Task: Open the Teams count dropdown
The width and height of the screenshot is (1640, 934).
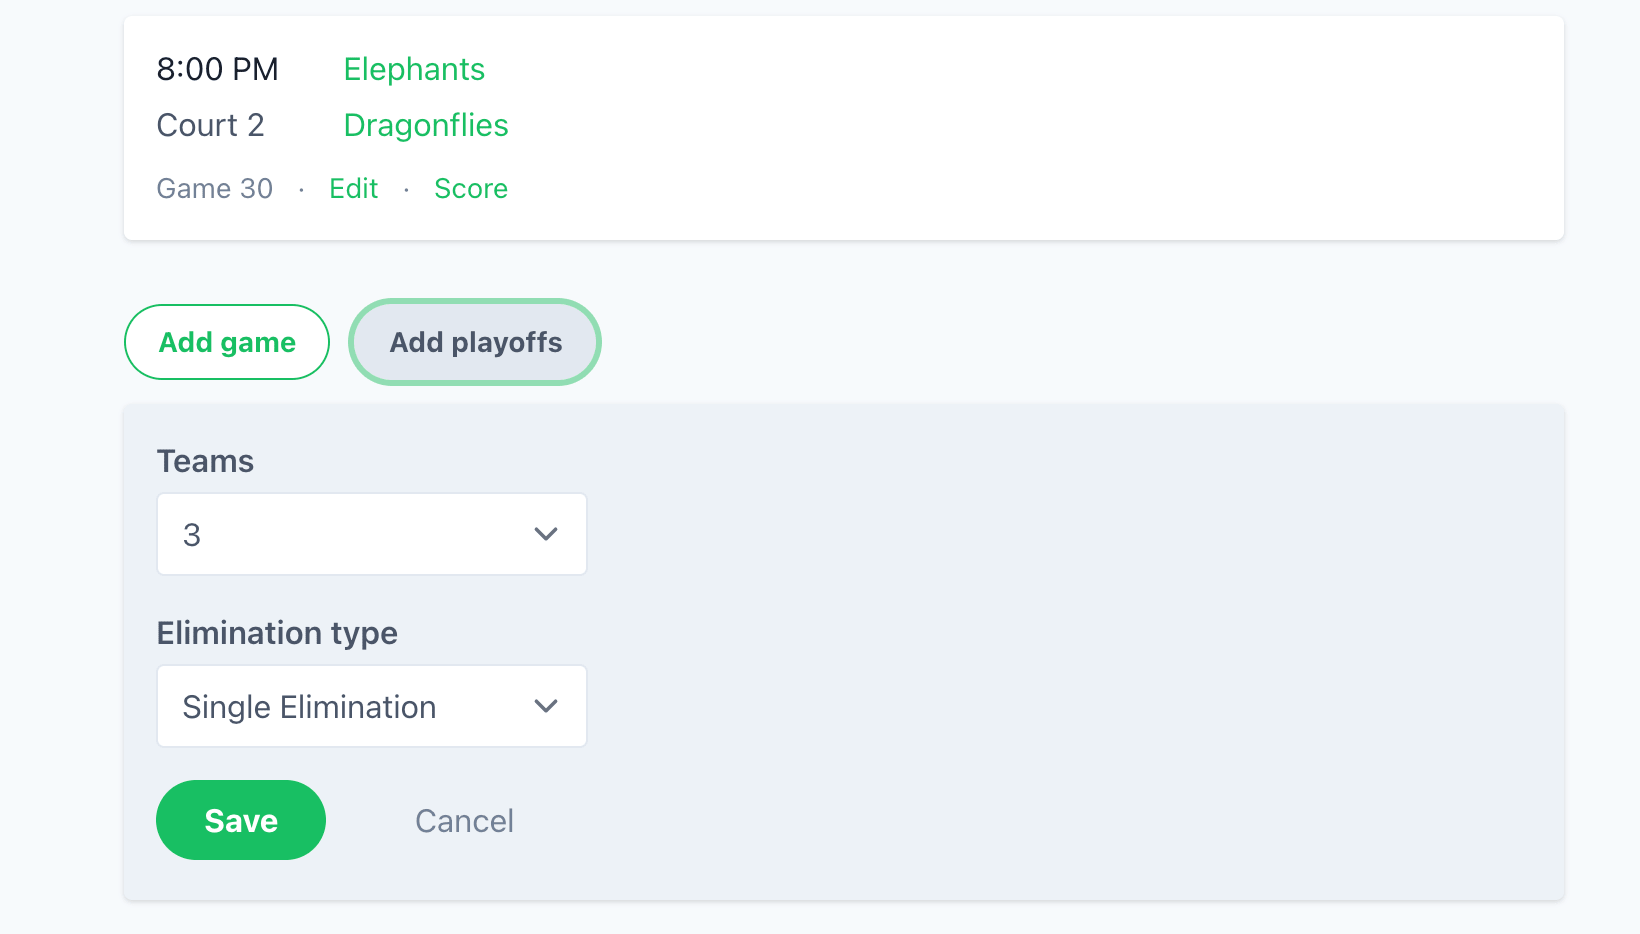Action: pyautogui.click(x=370, y=533)
